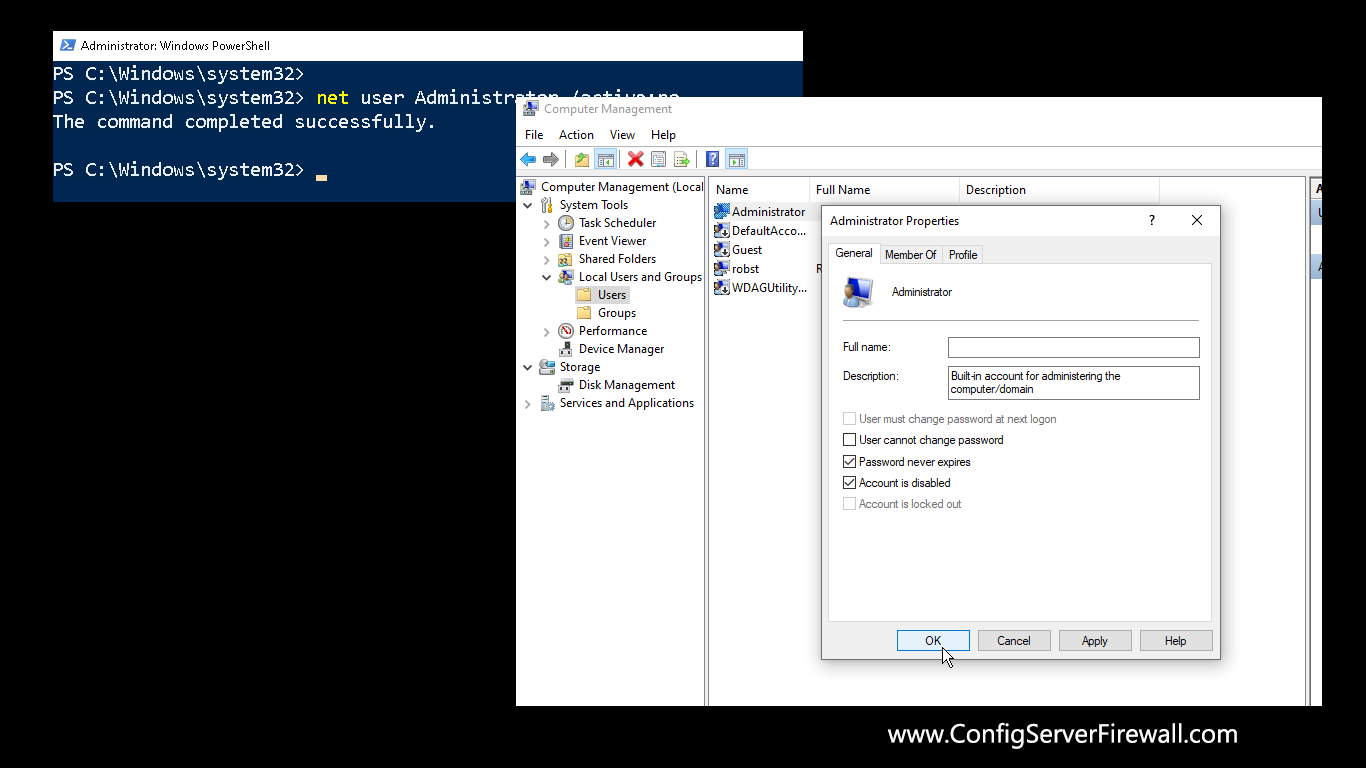Viewport: 1366px width, 768px height.
Task: Select the Administrator row in user list
Action: [768, 212]
